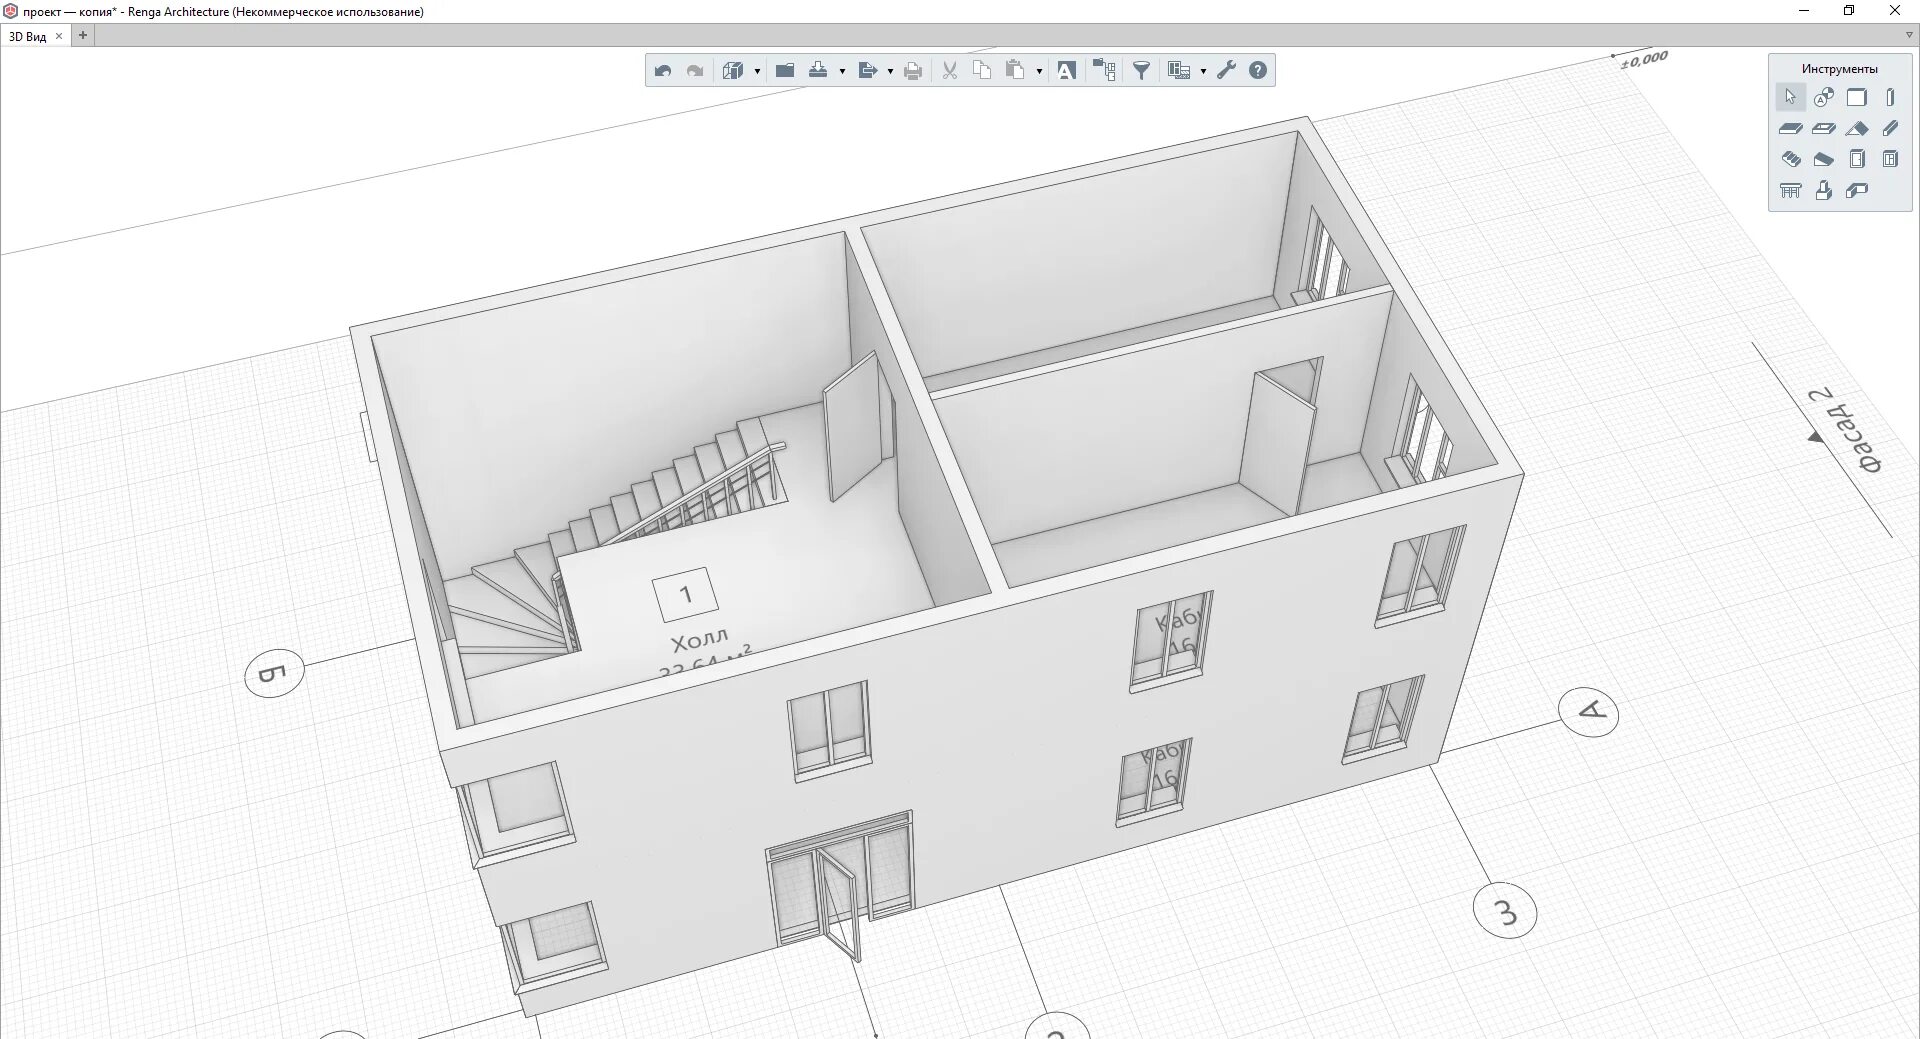
Task: Expand the Export options dropdown arrow
Action: (x=890, y=71)
